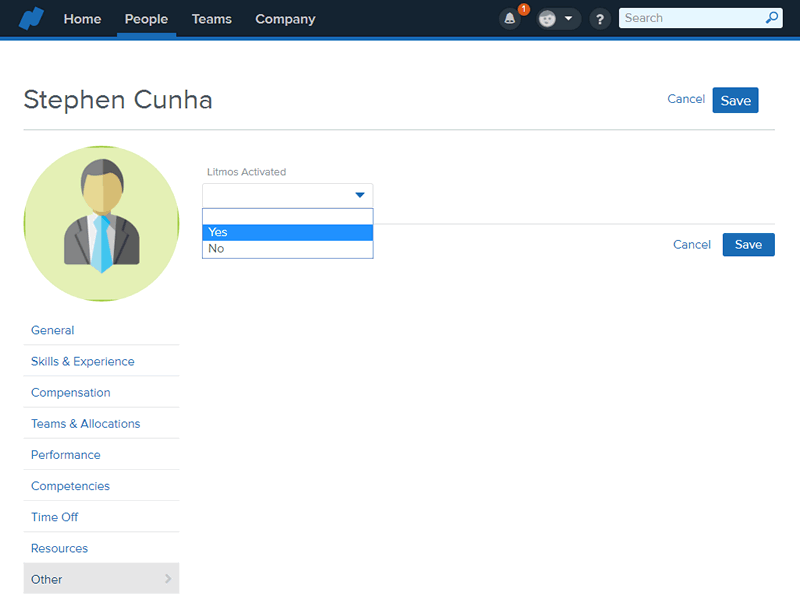Open the Performance section
Viewport: 800px width, 600px height.
[x=65, y=455]
